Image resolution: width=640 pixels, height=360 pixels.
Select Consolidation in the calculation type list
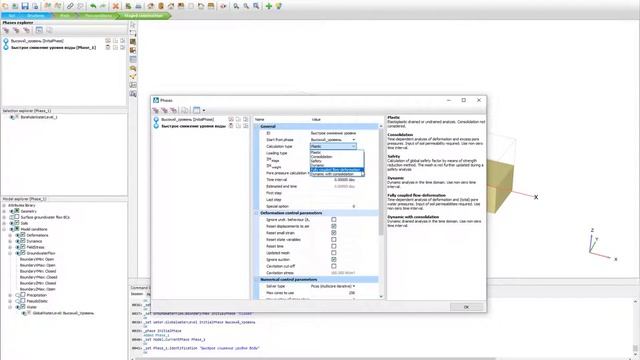click(337, 157)
